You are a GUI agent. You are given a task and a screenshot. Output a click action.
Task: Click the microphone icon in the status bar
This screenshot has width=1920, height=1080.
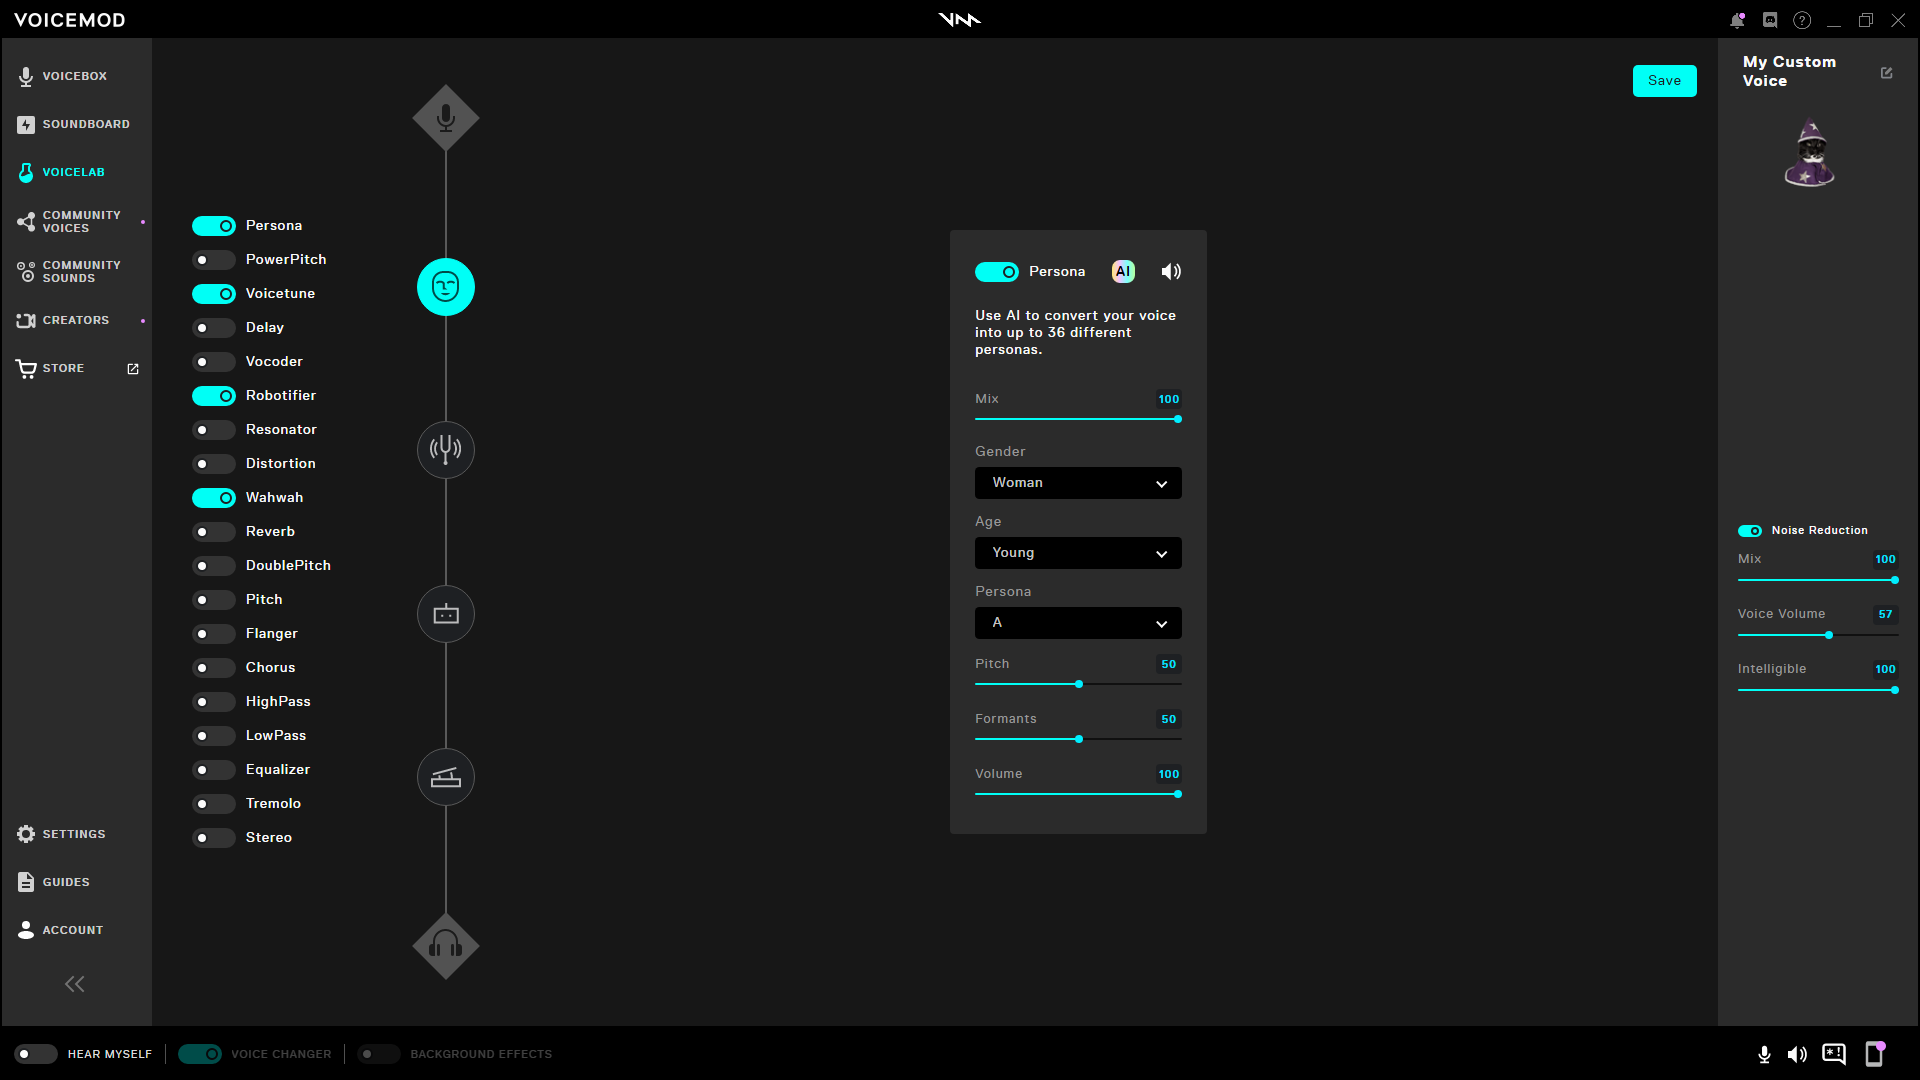click(x=1764, y=1054)
